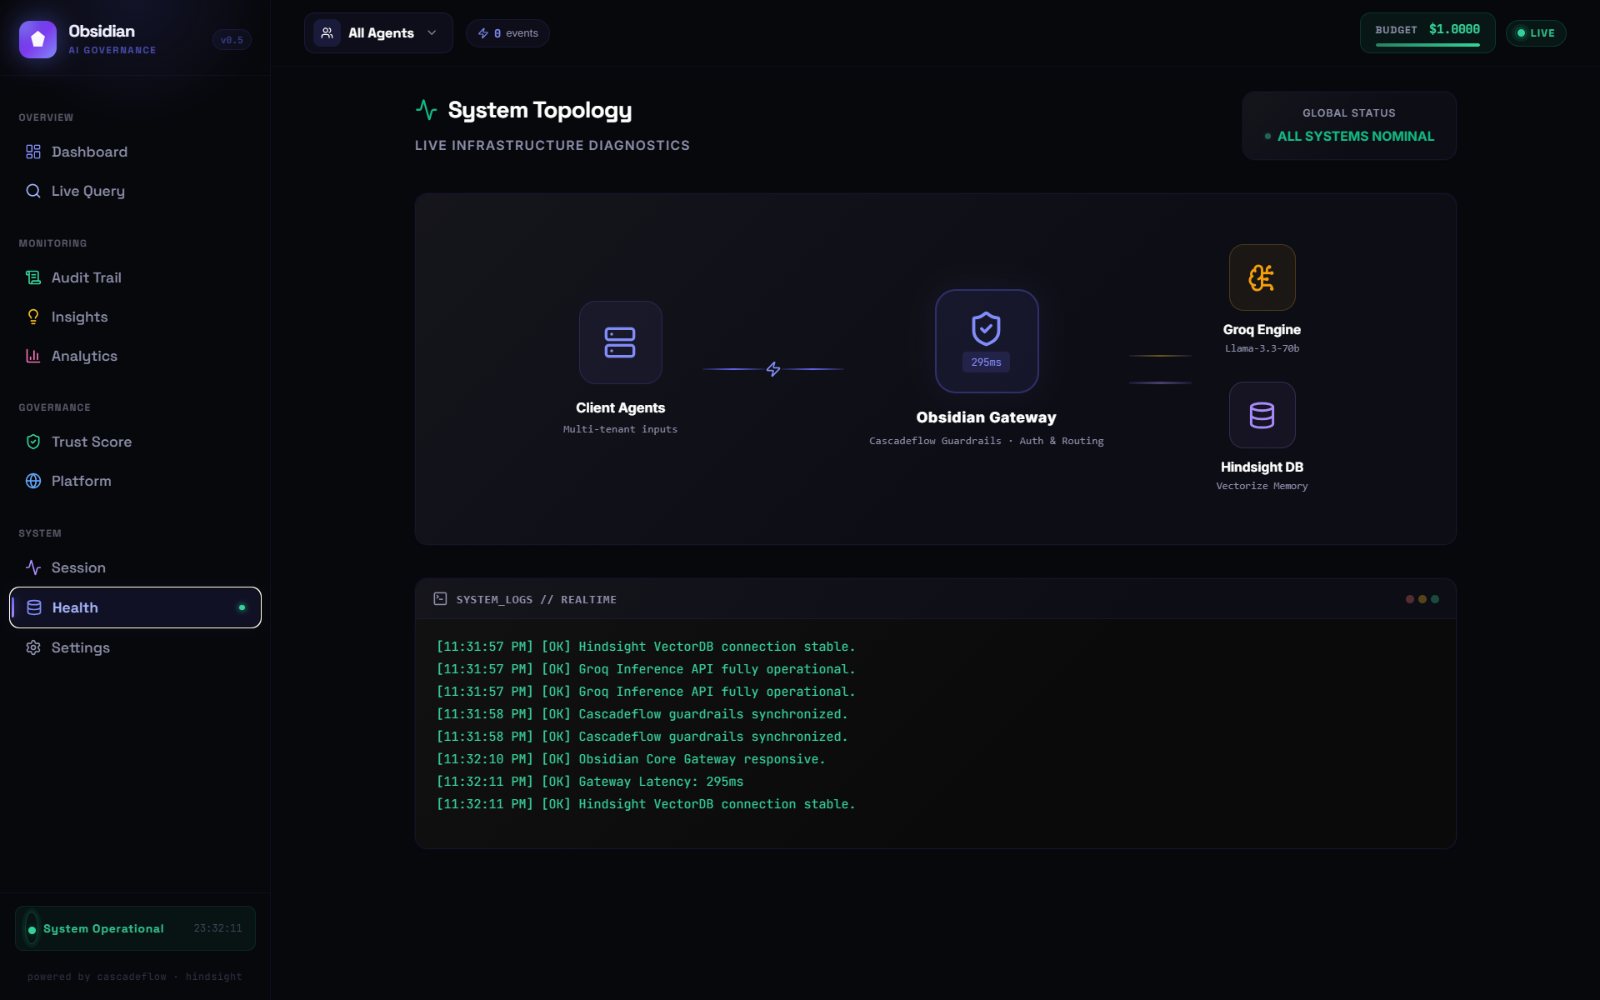
Task: Click the Audit Trail scroll icon
Action: 33,278
